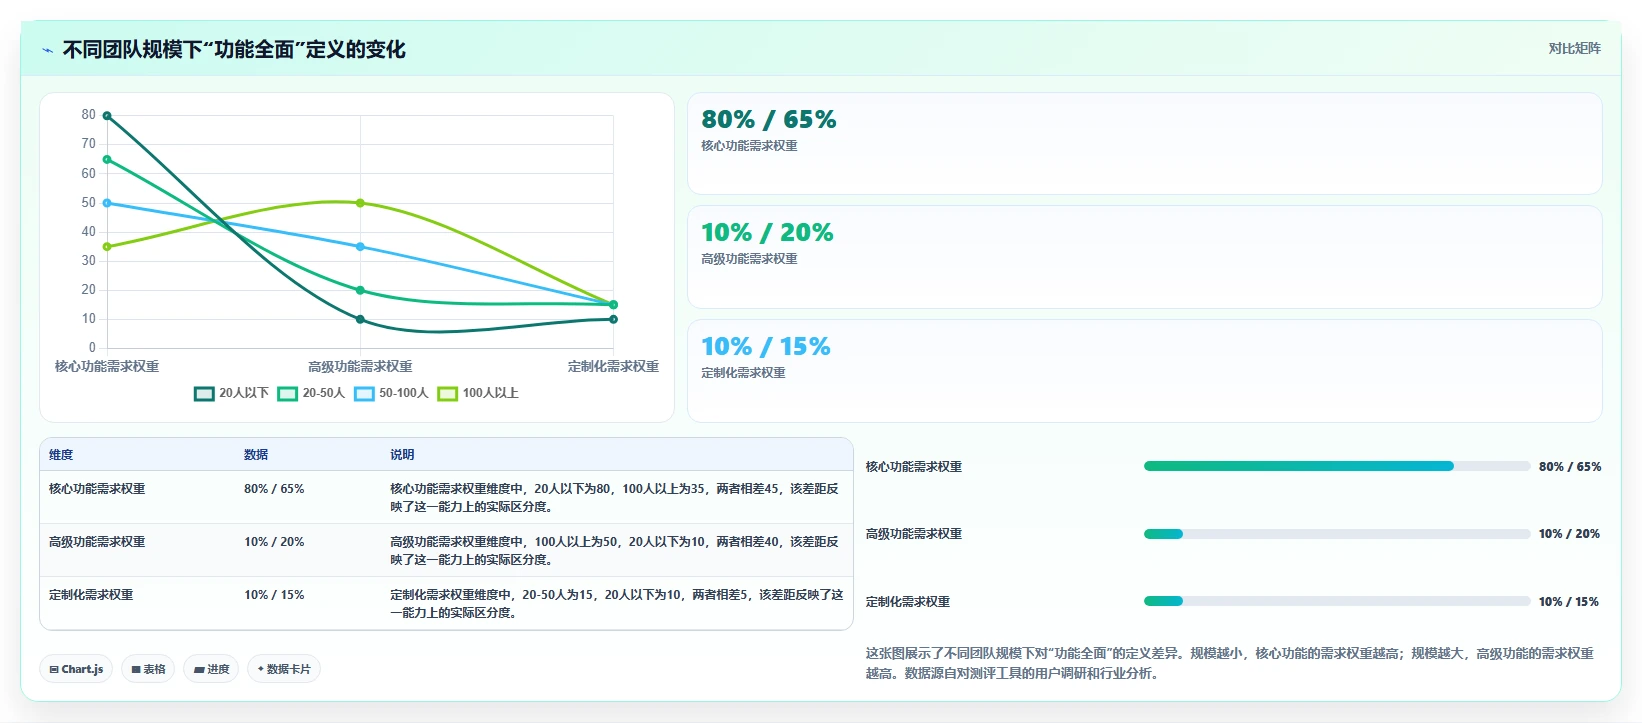
Task: Toggle the 20人以下 legend series
Action: 231,393
